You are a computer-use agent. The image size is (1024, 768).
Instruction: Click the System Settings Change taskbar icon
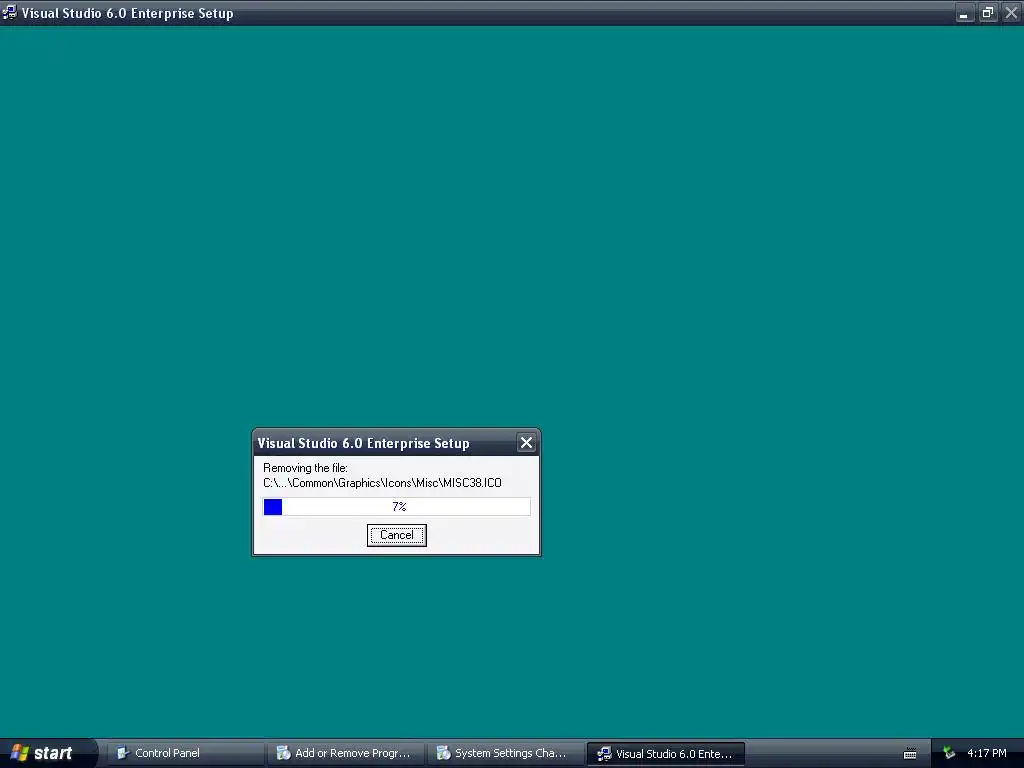click(443, 753)
